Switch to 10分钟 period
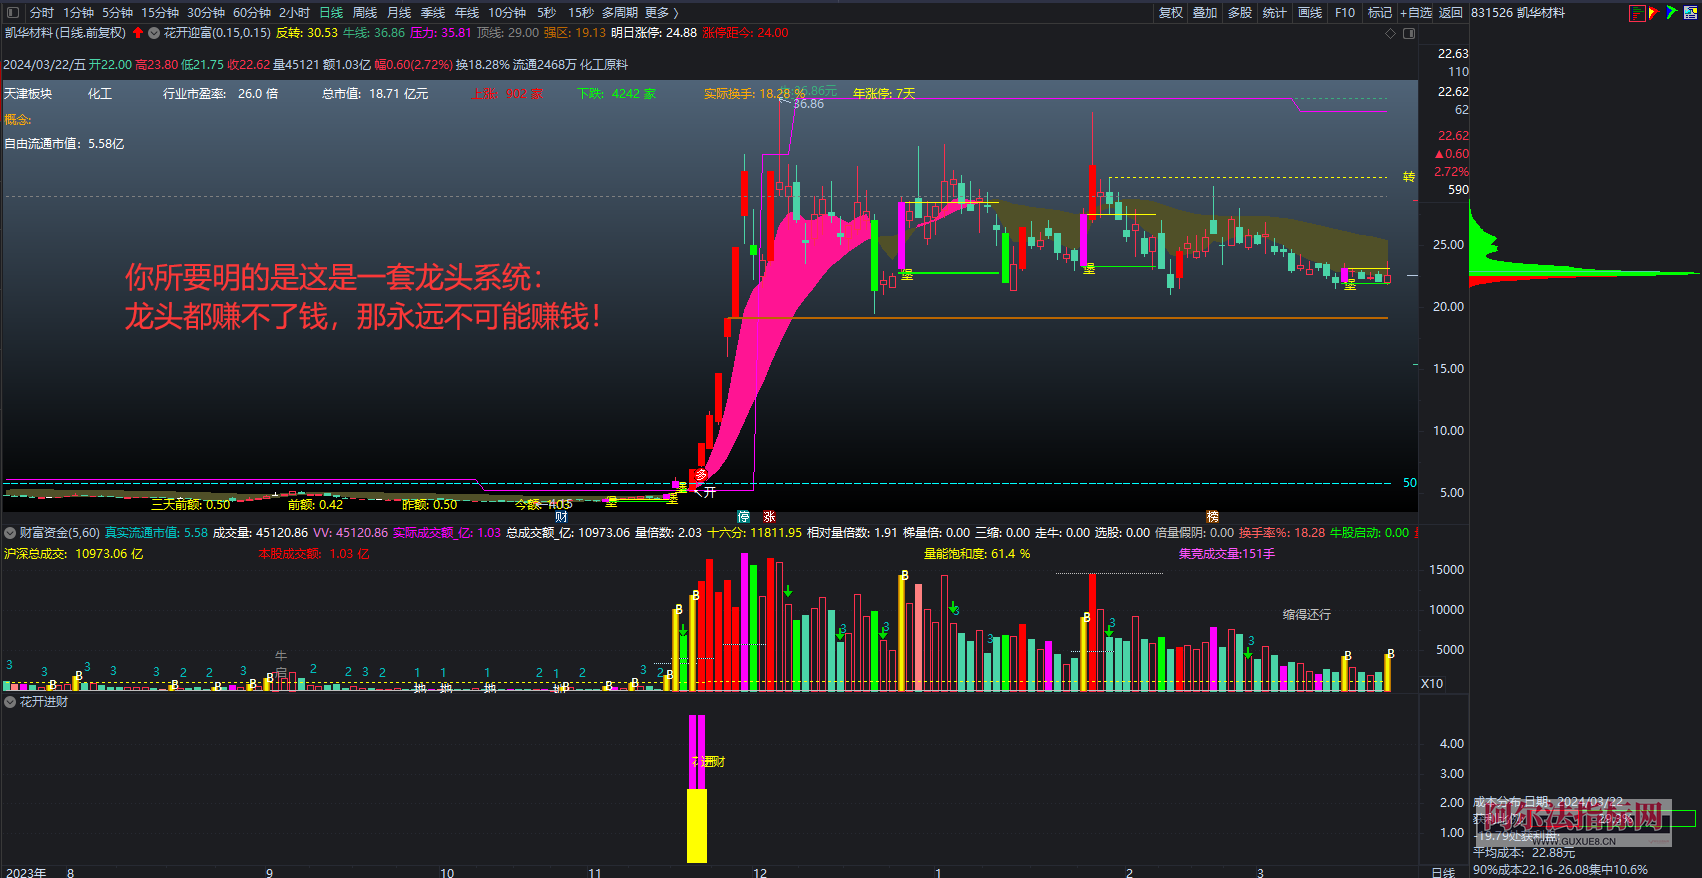The image size is (1702, 878). 507,12
